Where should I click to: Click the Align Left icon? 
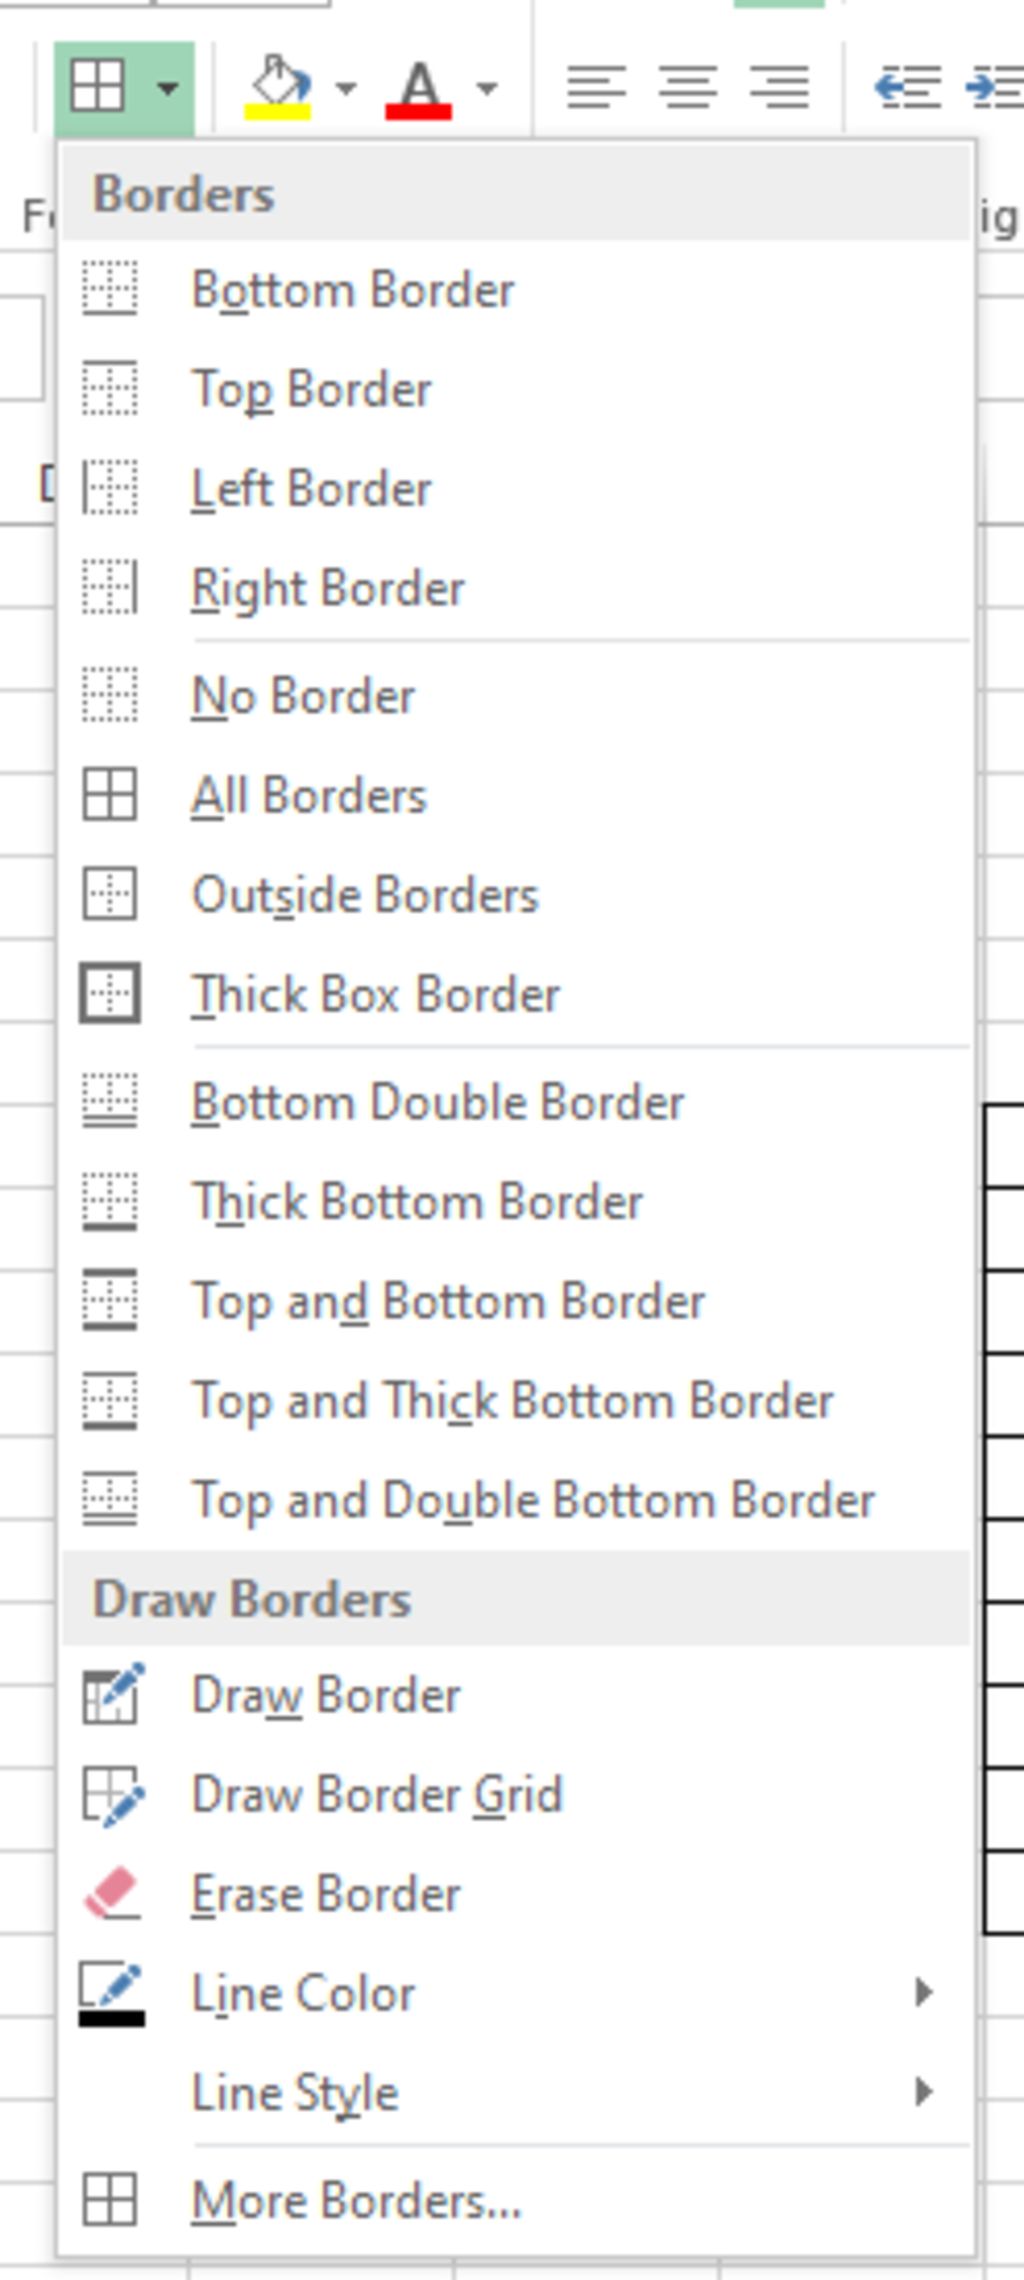pos(596,88)
